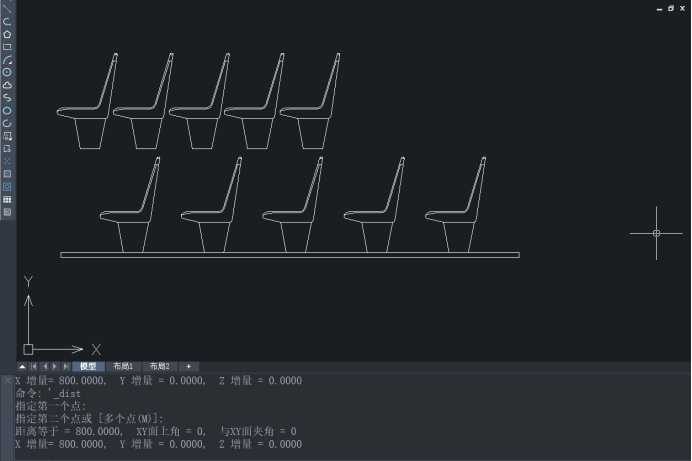Click the Table tool icon
The height and width of the screenshot is (461, 692).
(x=7, y=199)
